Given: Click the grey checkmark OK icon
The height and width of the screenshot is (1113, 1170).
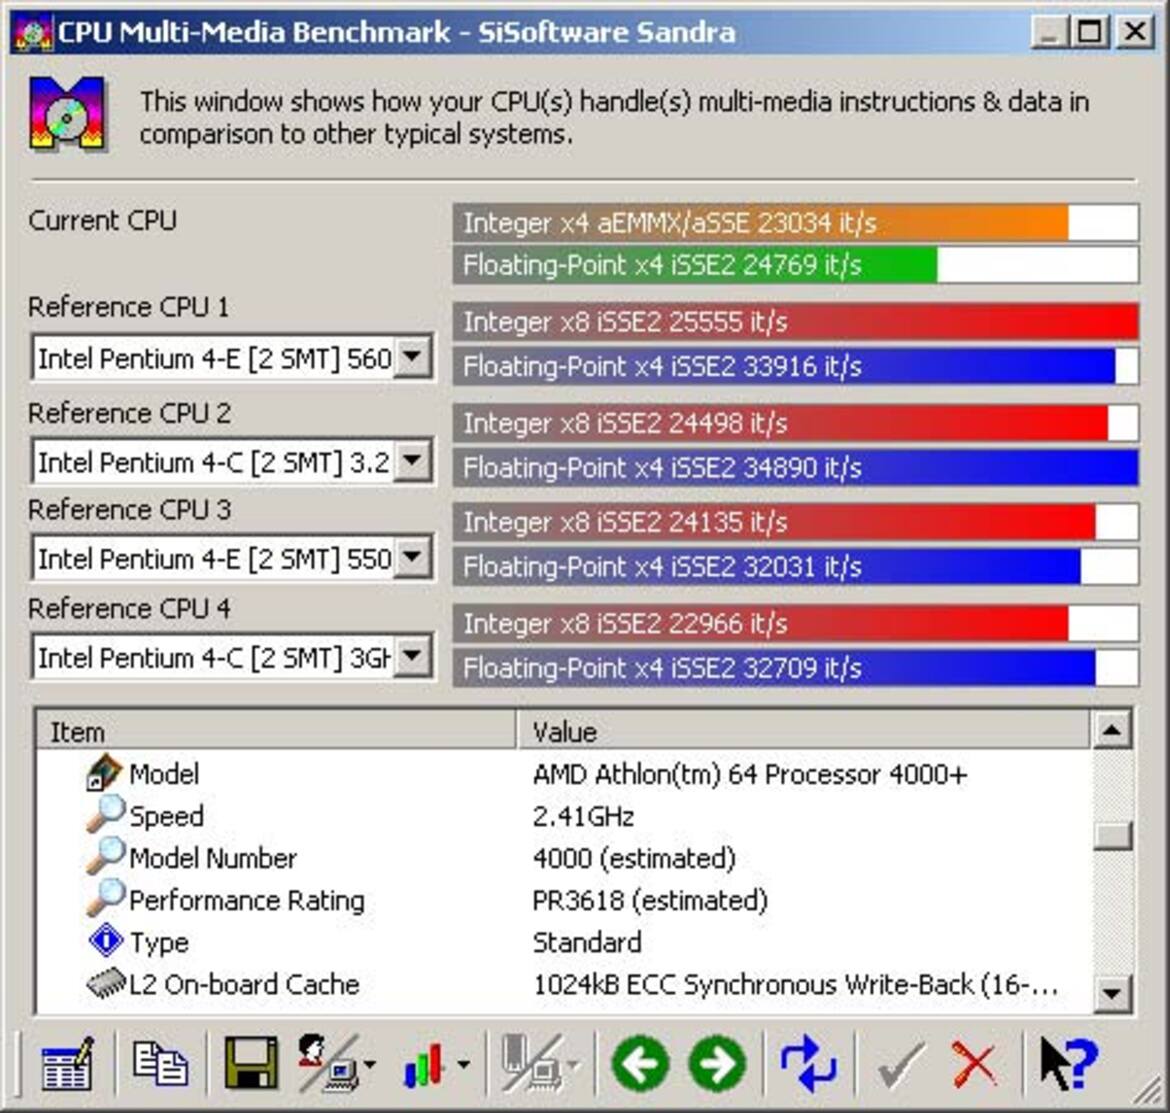Looking at the screenshot, I should [901, 1065].
